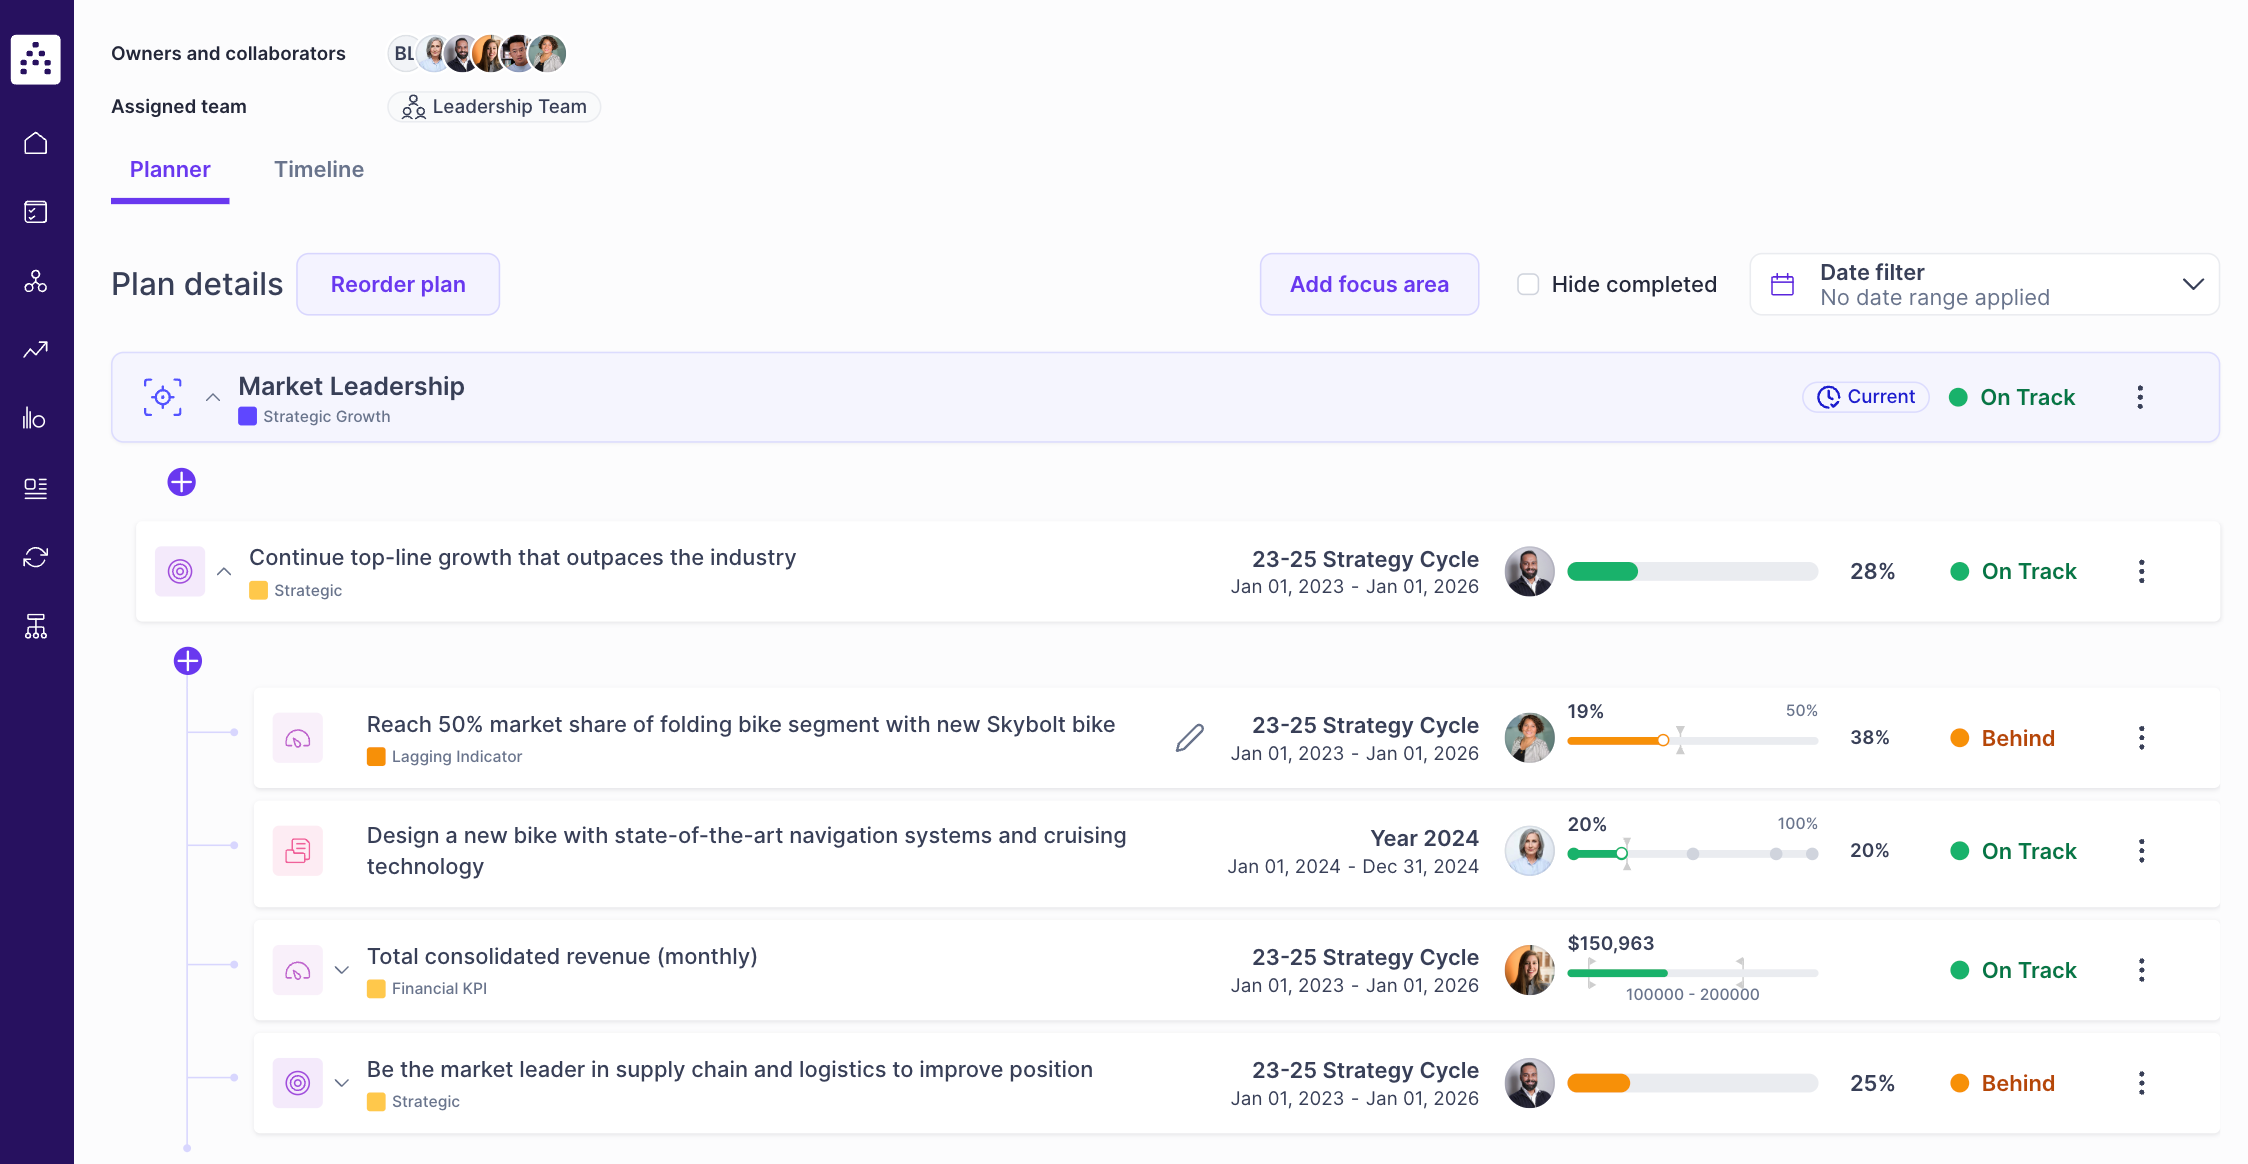This screenshot has height=1164, width=2248.
Task: Click pencil edit icon on Skybolt bike row
Action: tap(1189, 738)
